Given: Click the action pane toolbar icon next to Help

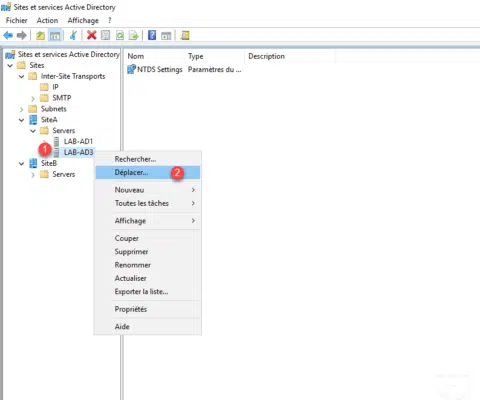Looking at the screenshot, I should 166,35.
